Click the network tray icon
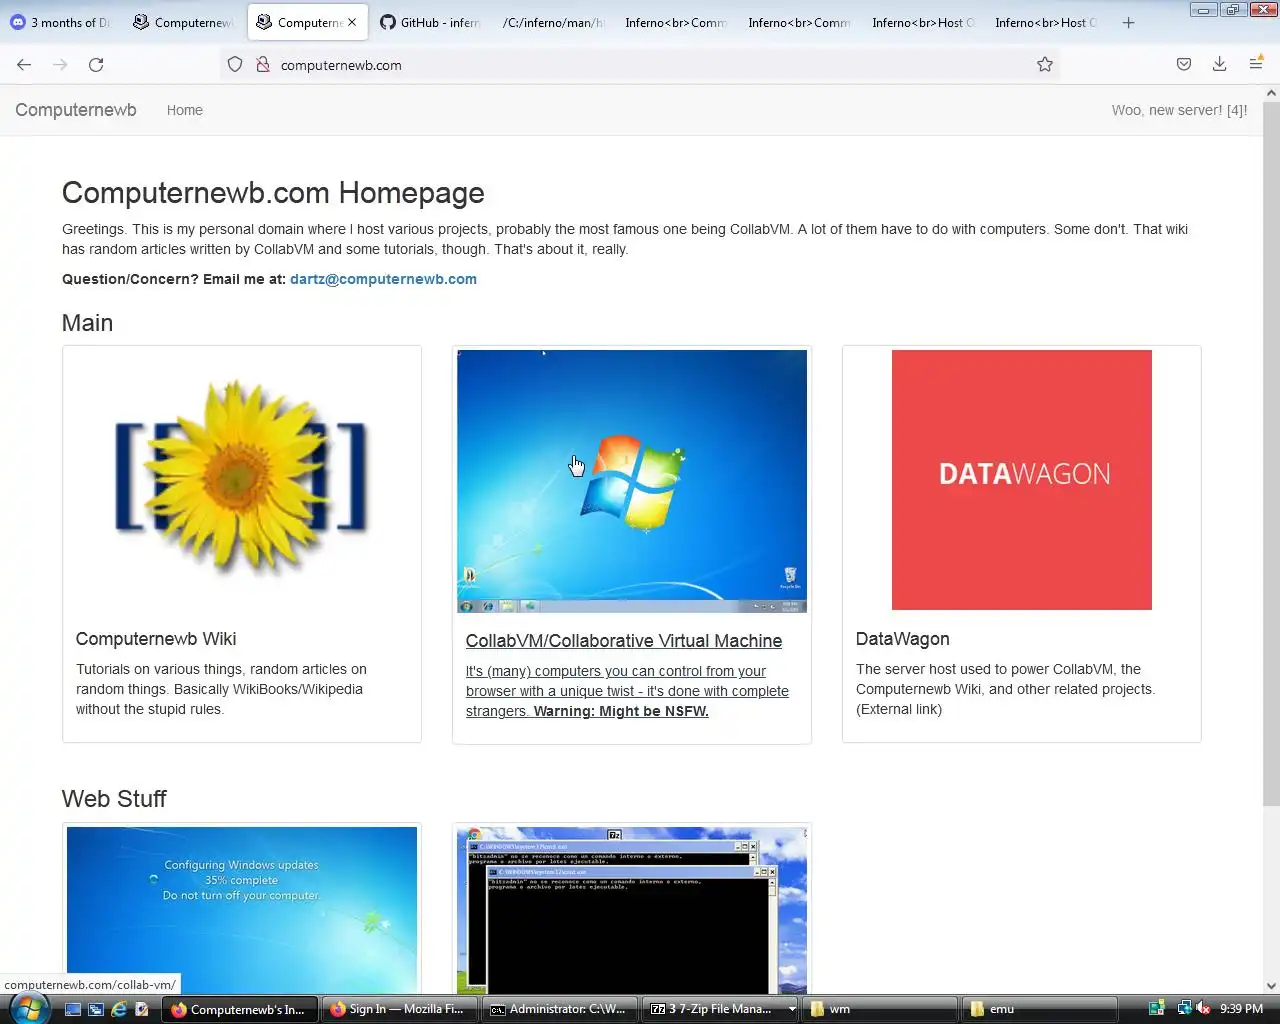The width and height of the screenshot is (1280, 1024). coord(1184,1009)
